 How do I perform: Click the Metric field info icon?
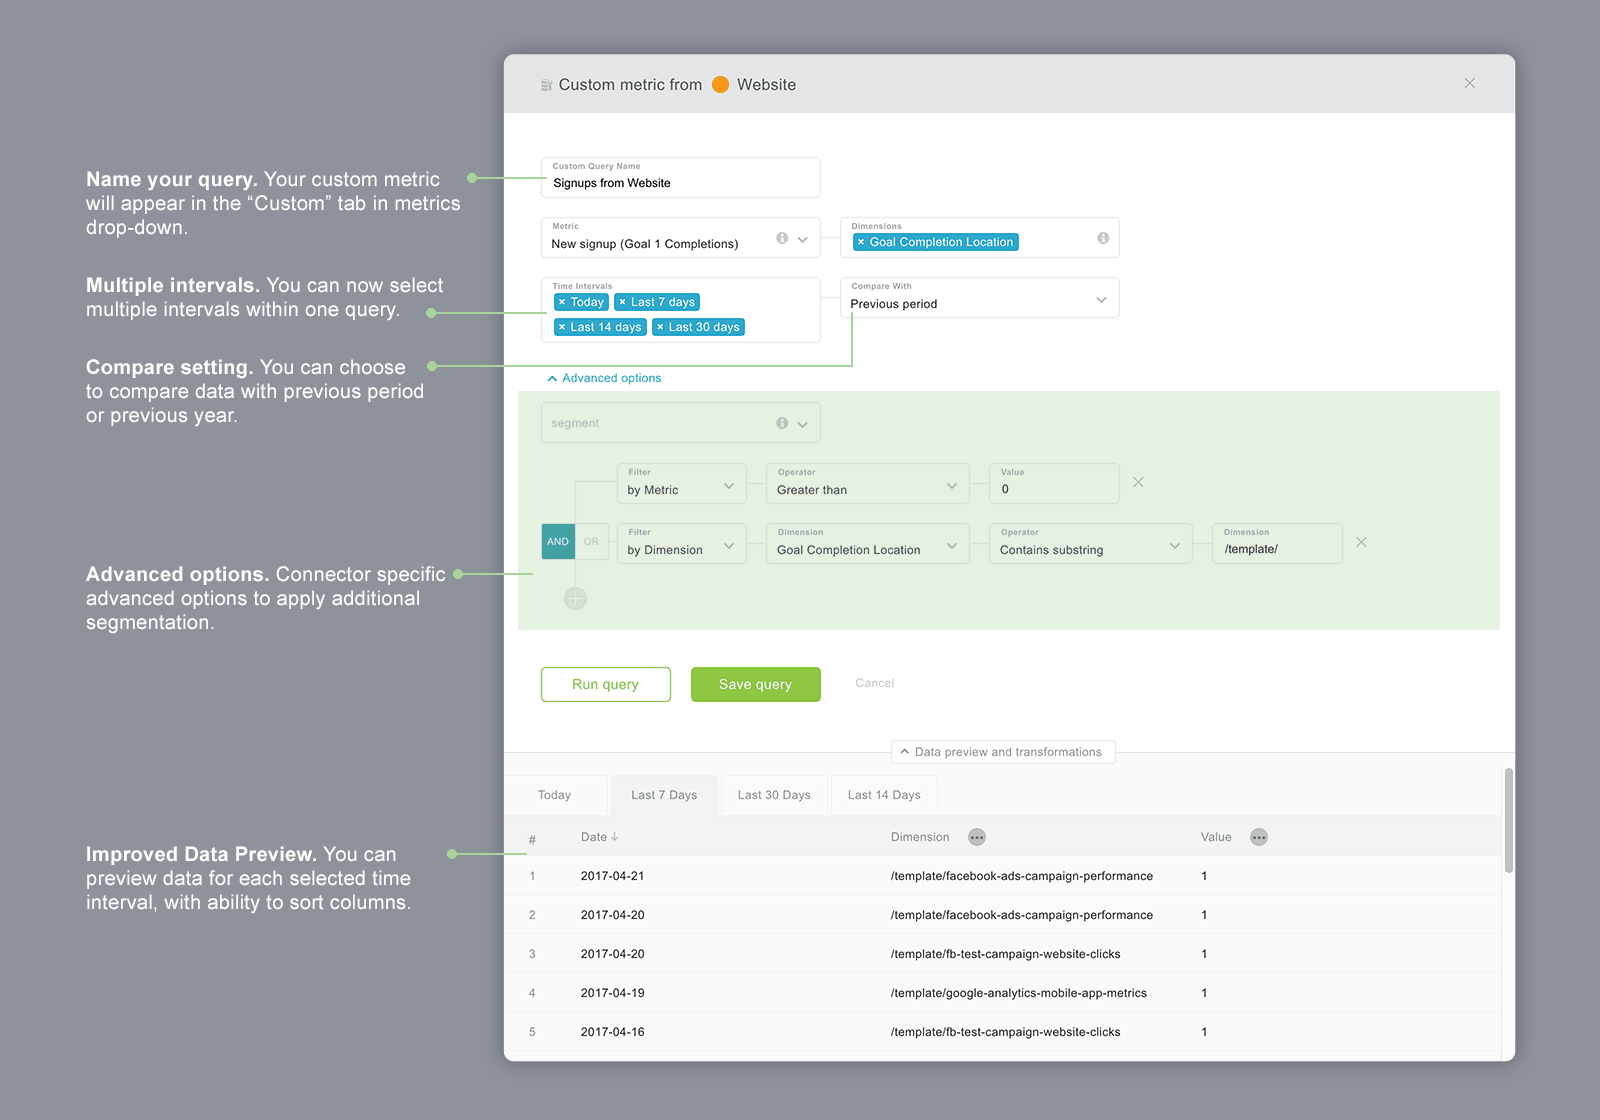coord(782,238)
